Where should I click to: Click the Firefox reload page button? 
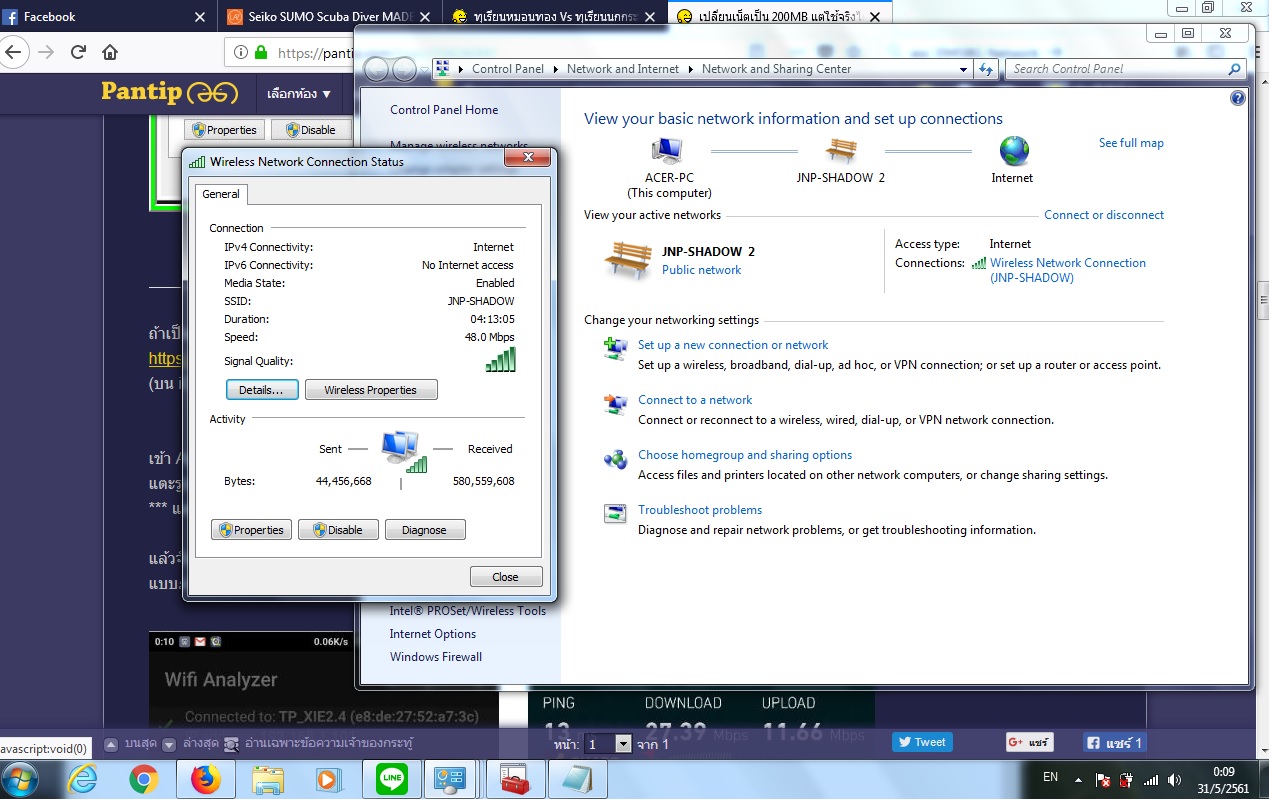(x=78, y=53)
